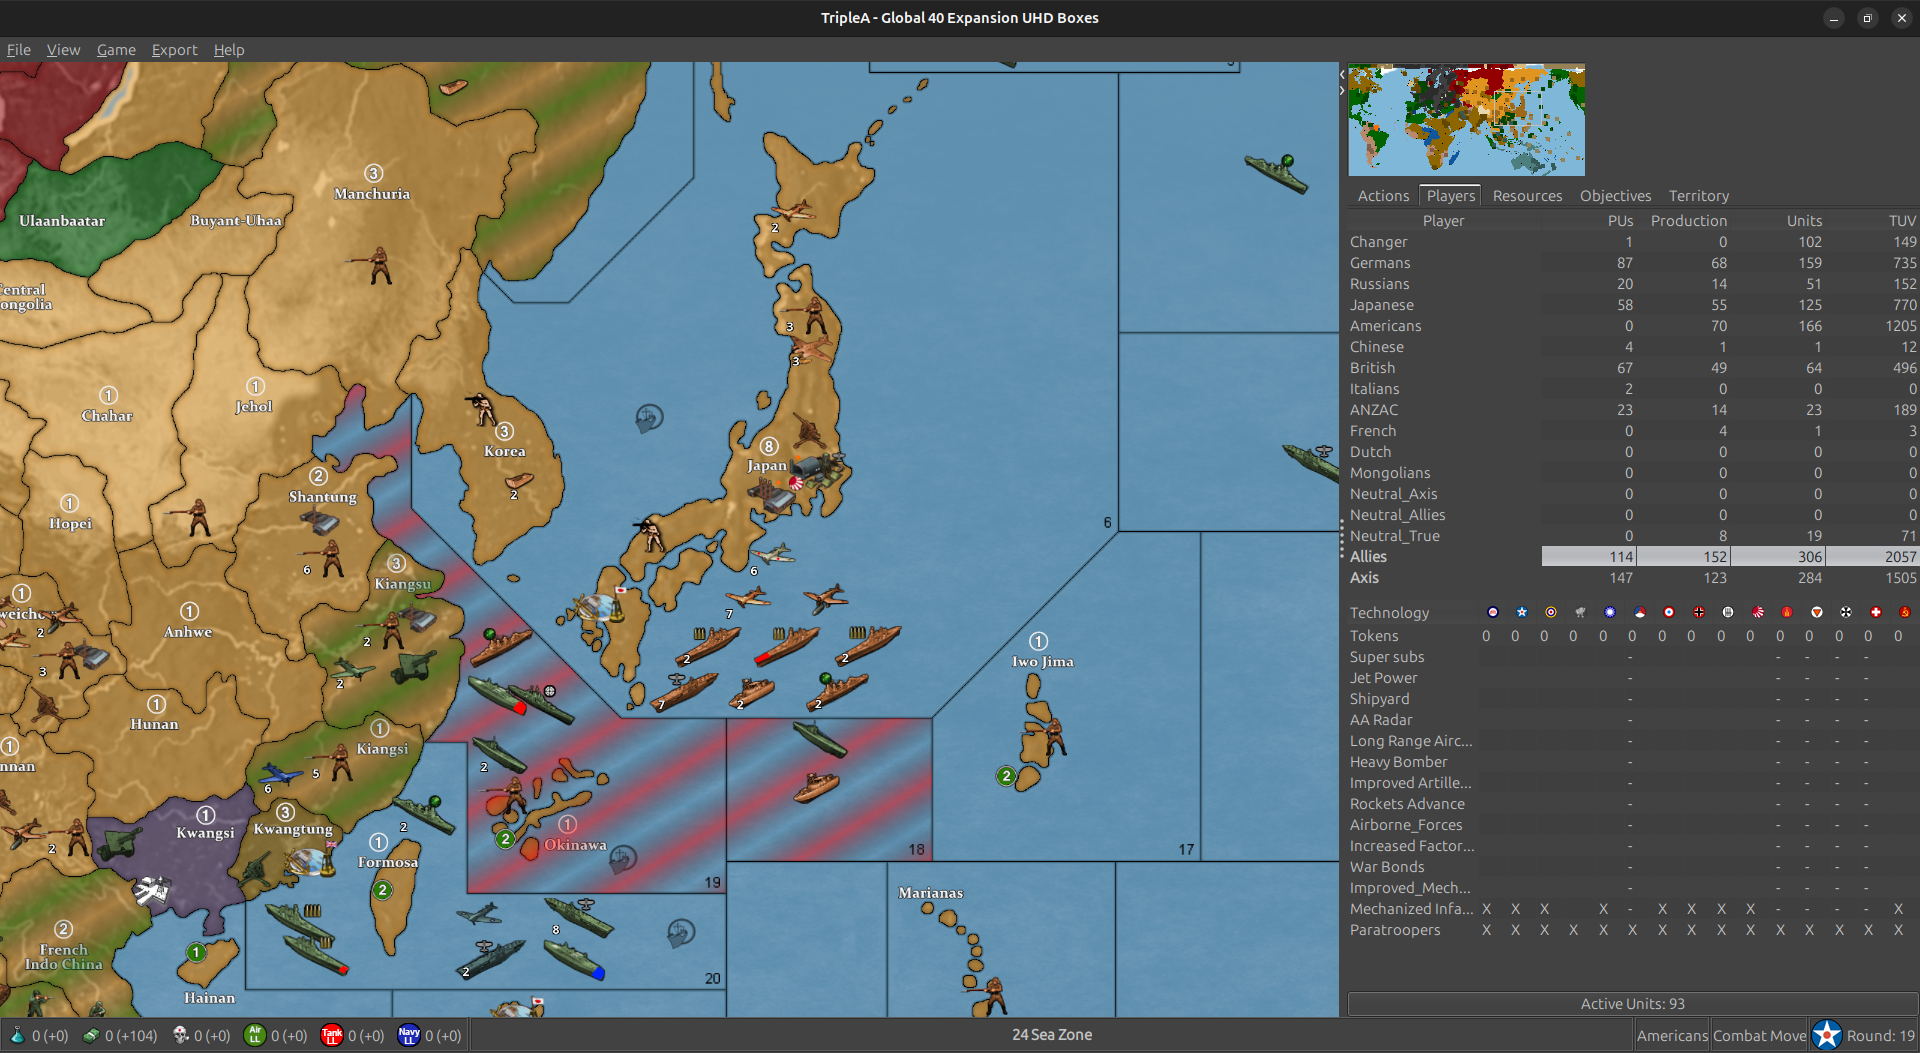Open the Territory tab

(1698, 196)
